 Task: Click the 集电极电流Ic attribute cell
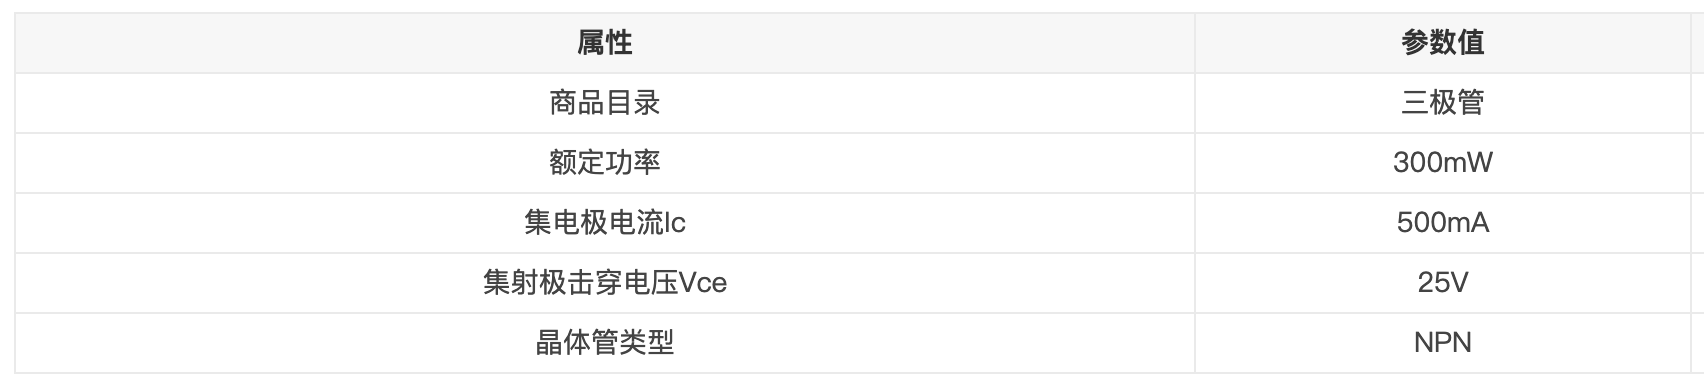click(604, 223)
